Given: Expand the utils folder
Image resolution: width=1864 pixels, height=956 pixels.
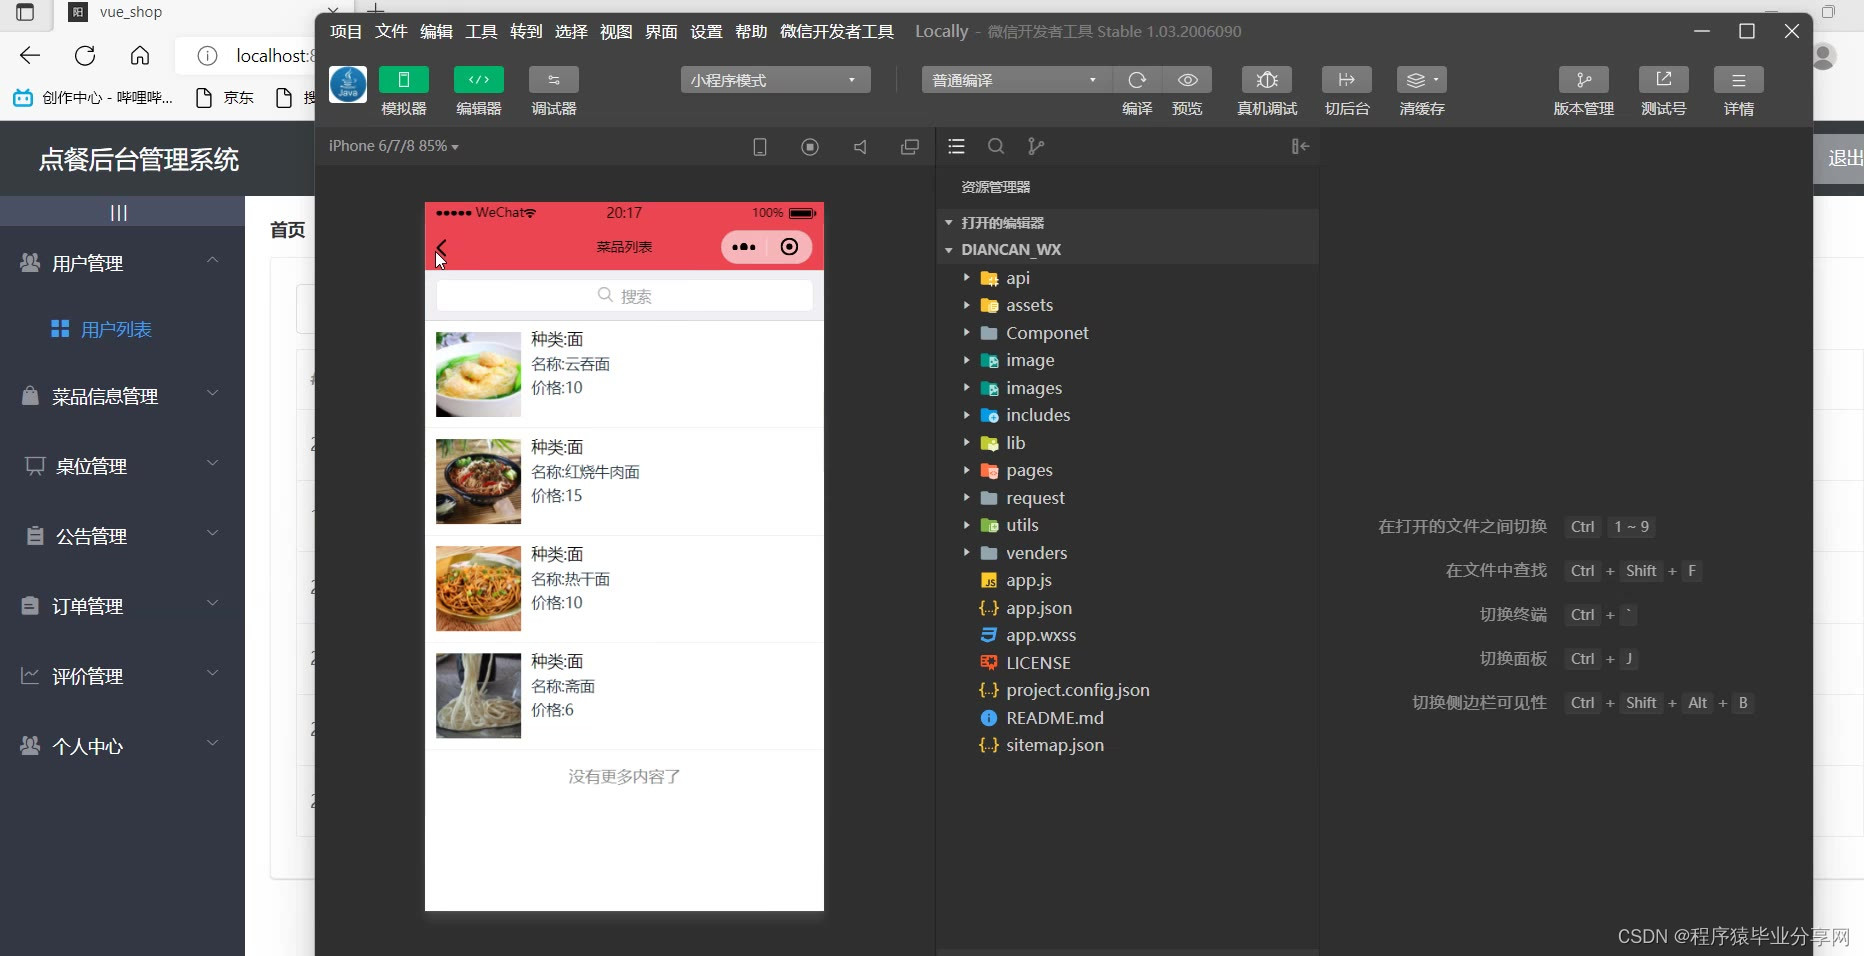Looking at the screenshot, I should coord(1127,525).
